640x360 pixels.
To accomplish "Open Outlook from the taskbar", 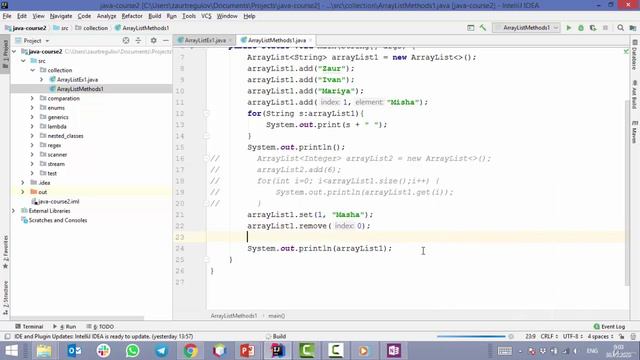I will (74, 351).
